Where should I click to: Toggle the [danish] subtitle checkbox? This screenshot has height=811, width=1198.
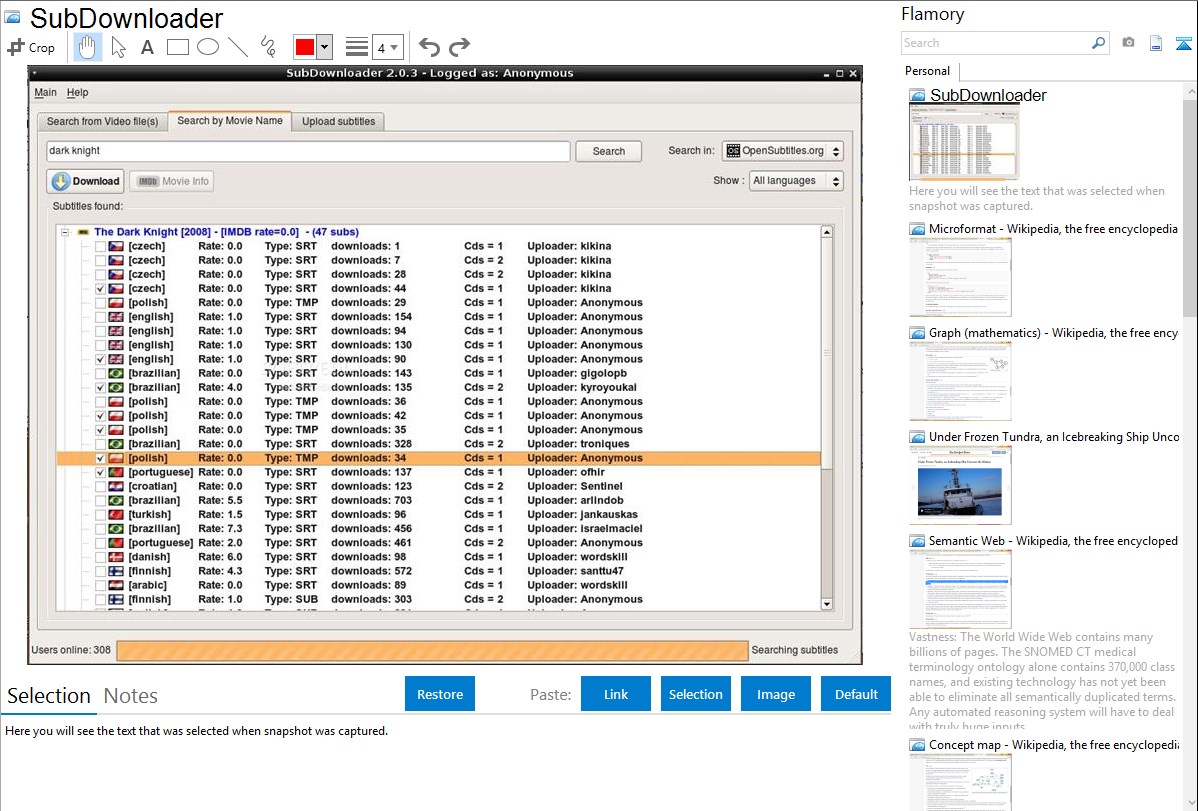[100, 557]
